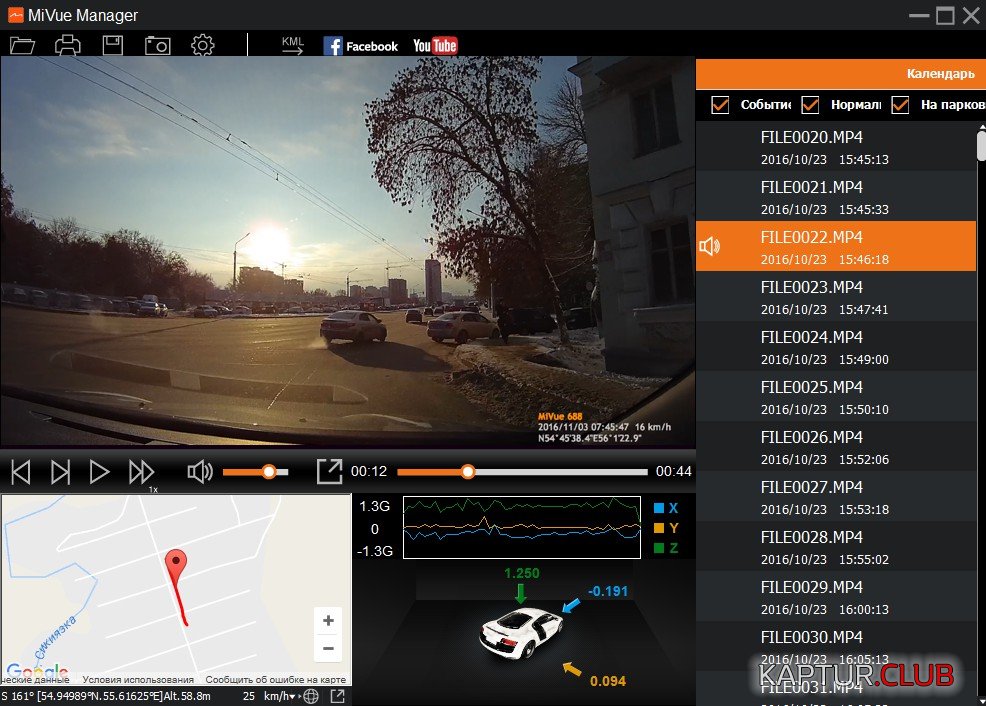
Task: Skip to the previous video file
Action: 21,472
